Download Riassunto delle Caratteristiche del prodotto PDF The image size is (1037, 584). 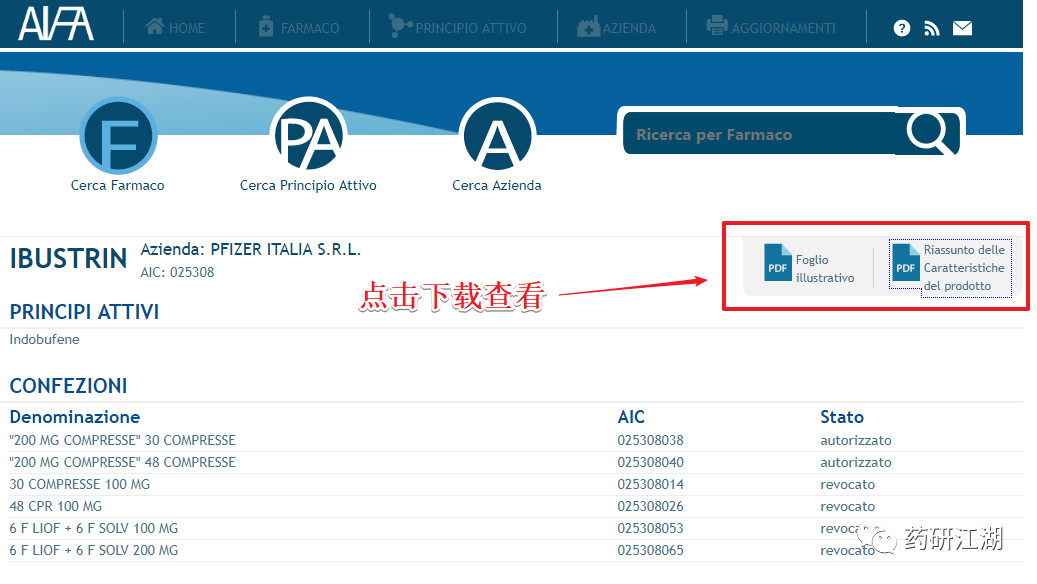tap(950, 268)
